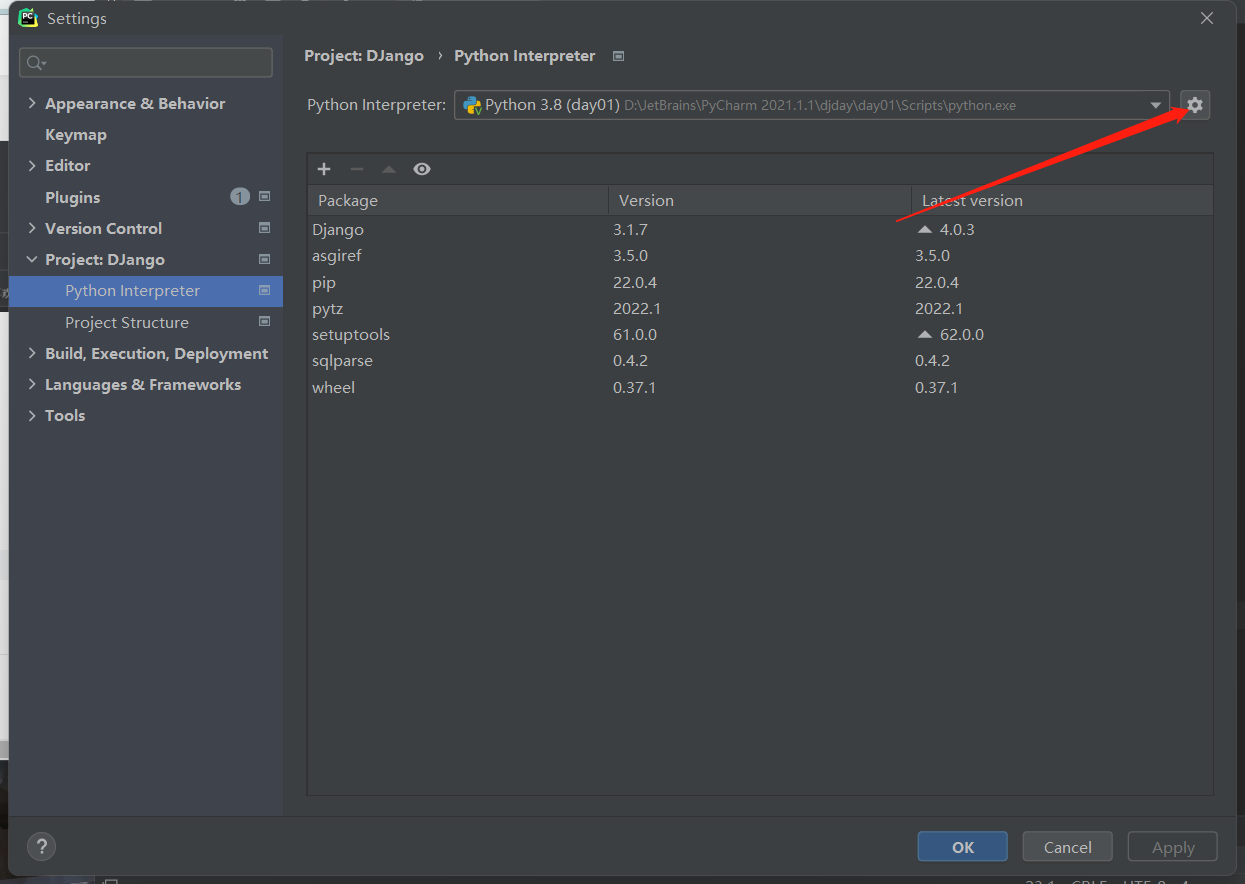Select the wheel package row

760,387
